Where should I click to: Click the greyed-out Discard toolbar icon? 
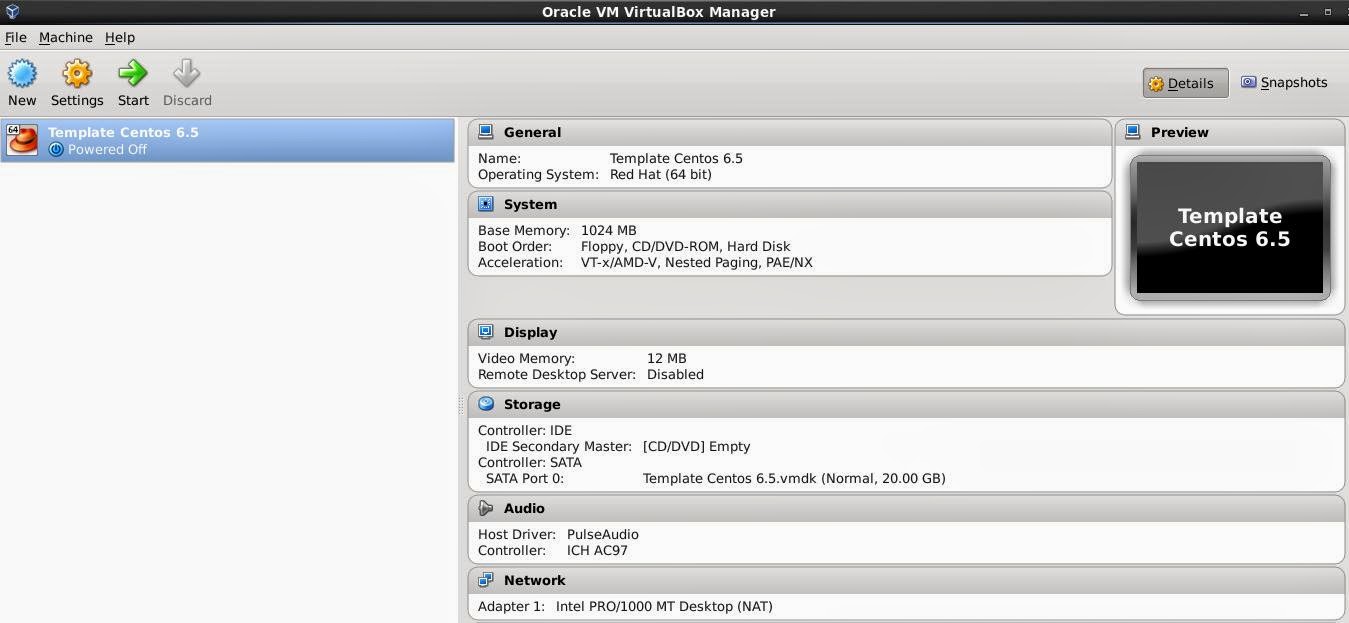tap(187, 74)
